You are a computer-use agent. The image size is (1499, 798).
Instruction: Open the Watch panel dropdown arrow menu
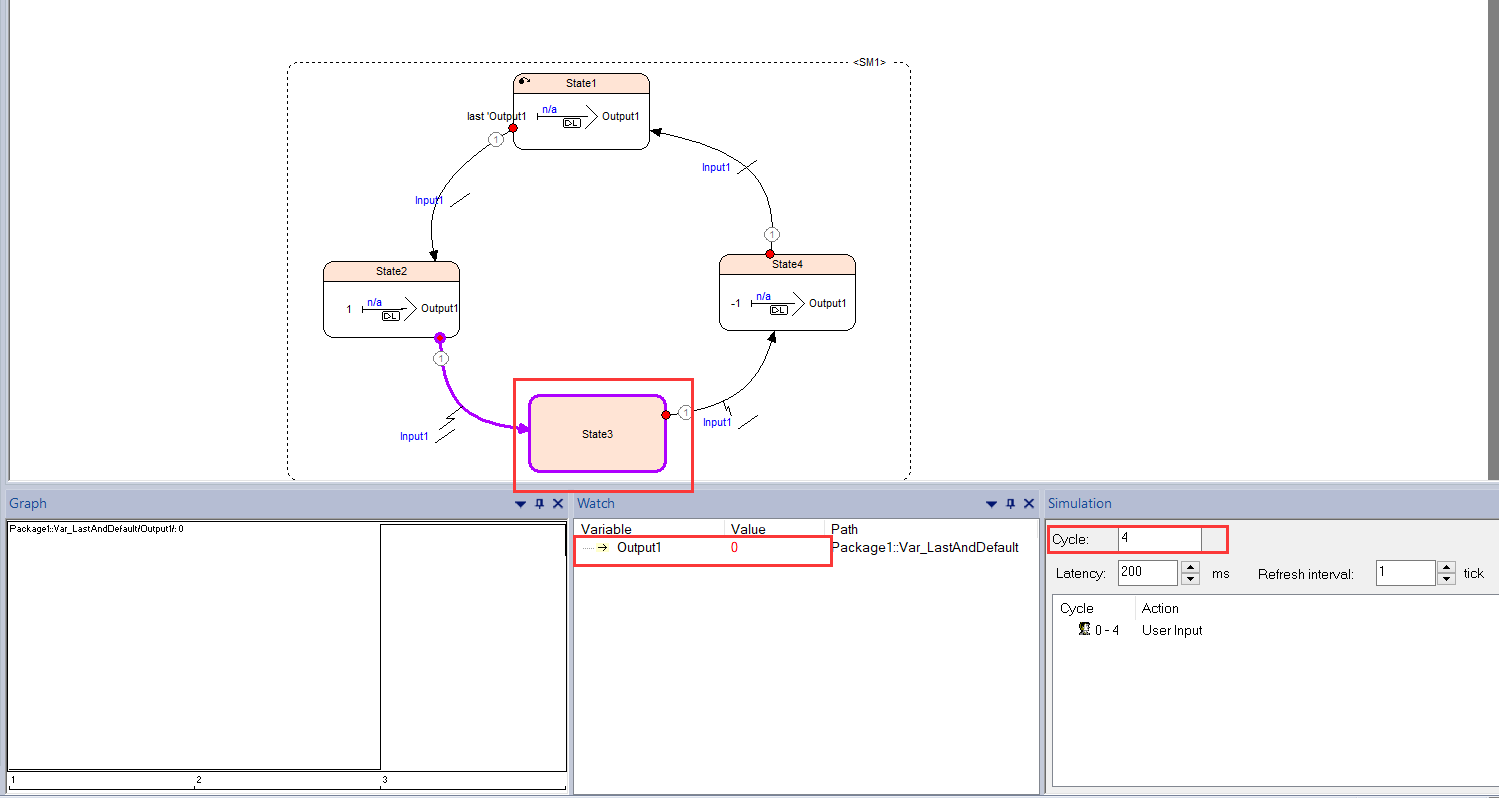click(991, 504)
